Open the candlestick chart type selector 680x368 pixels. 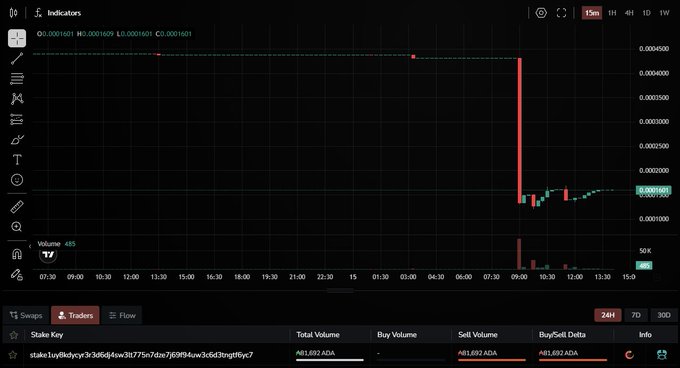coord(13,13)
